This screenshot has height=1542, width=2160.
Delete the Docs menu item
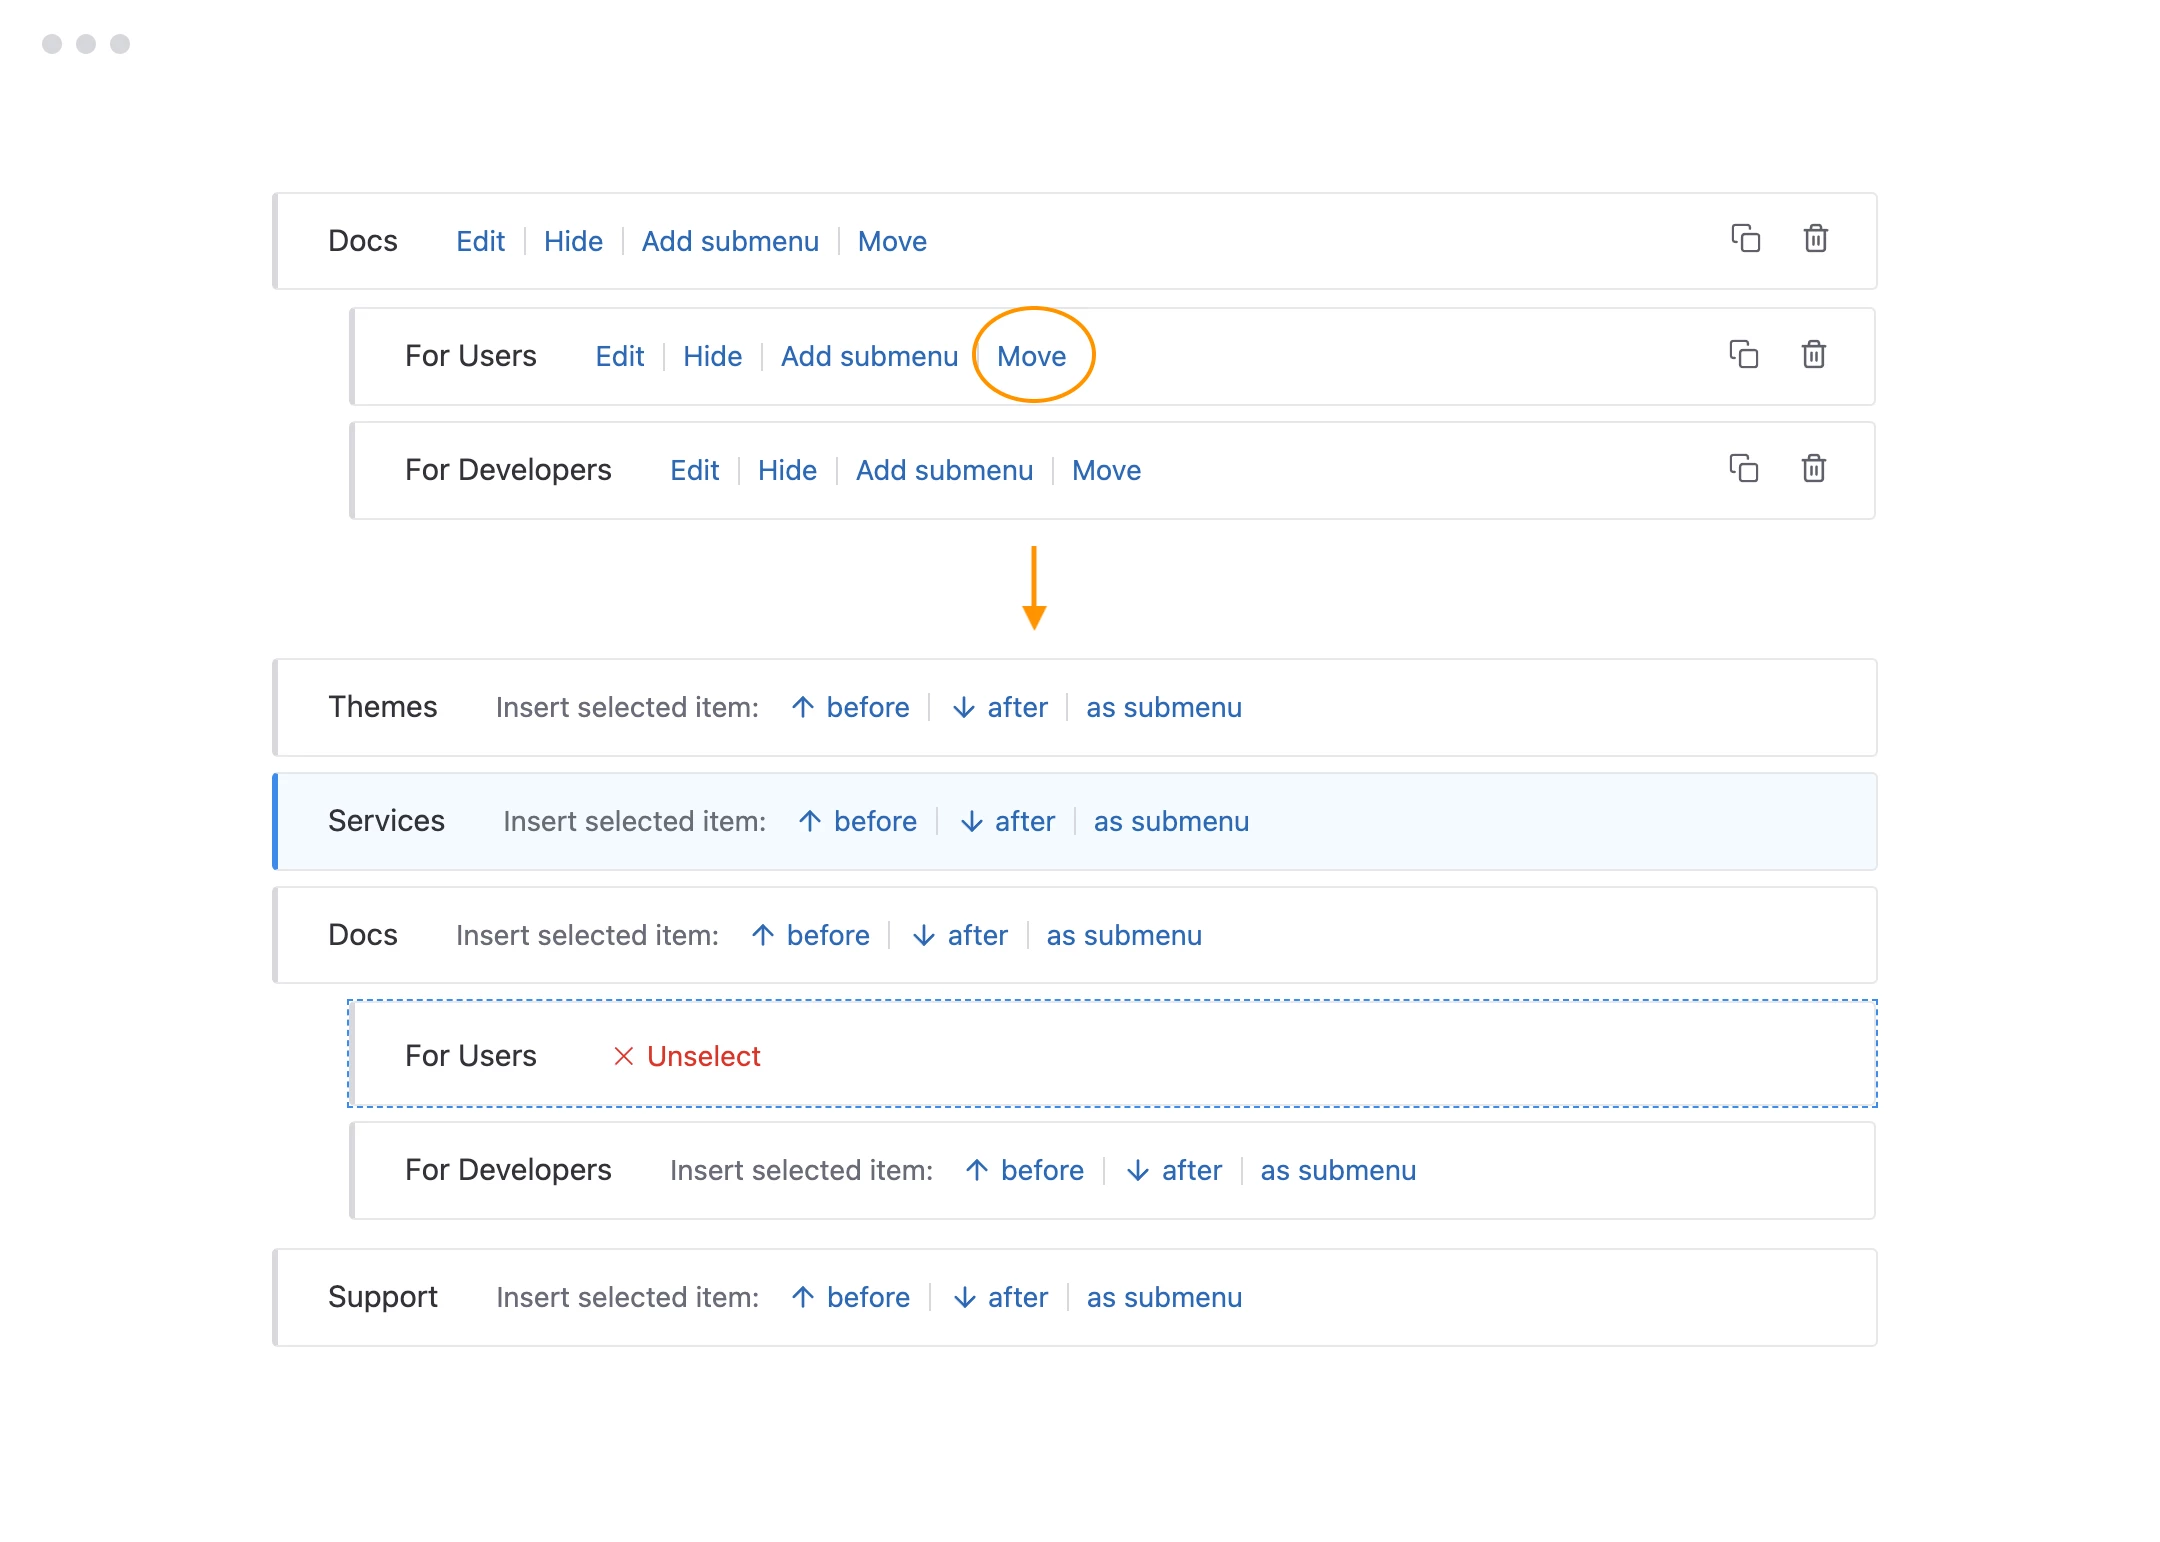click(x=1815, y=239)
